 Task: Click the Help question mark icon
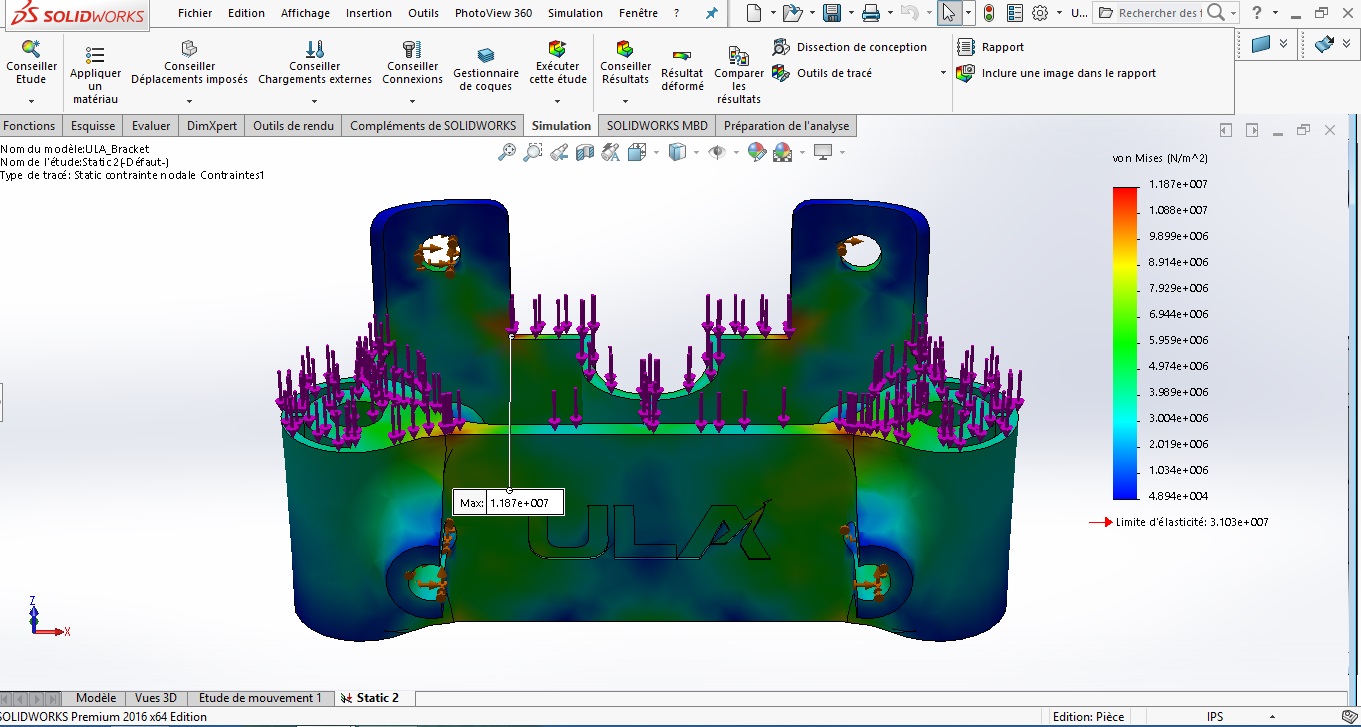tap(1257, 13)
